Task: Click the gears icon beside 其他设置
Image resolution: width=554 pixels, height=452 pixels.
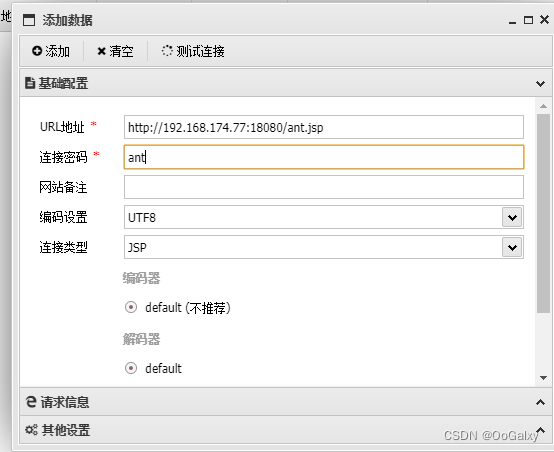Action: click(31, 430)
